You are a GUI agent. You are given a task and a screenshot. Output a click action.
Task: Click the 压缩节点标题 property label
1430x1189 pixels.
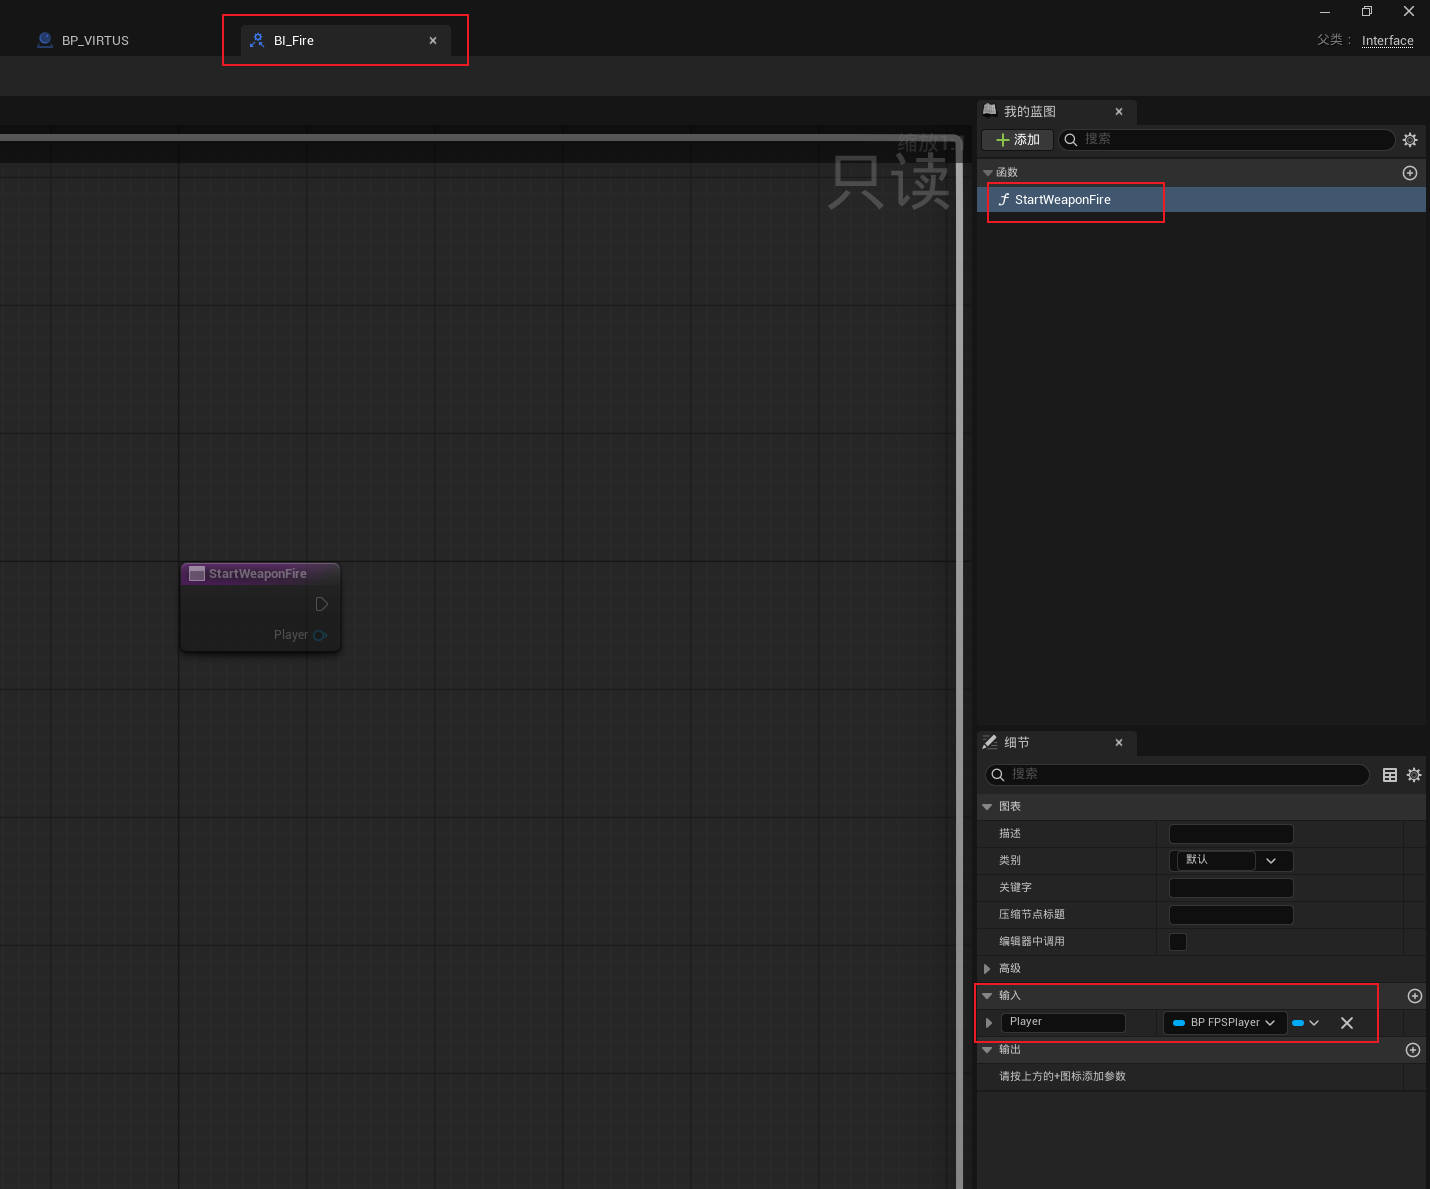point(1032,915)
